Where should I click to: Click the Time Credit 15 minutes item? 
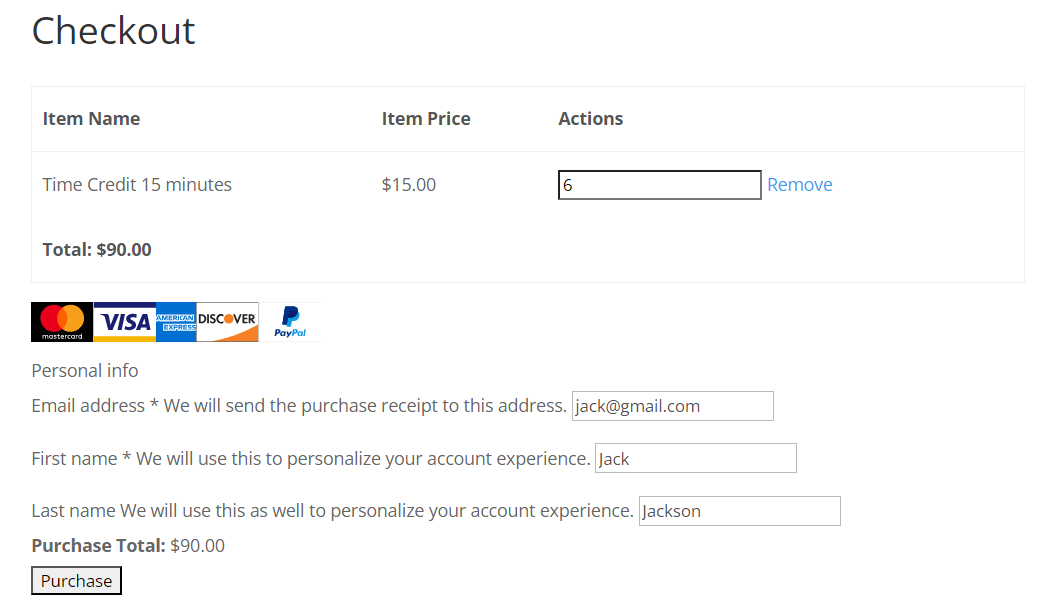(137, 185)
